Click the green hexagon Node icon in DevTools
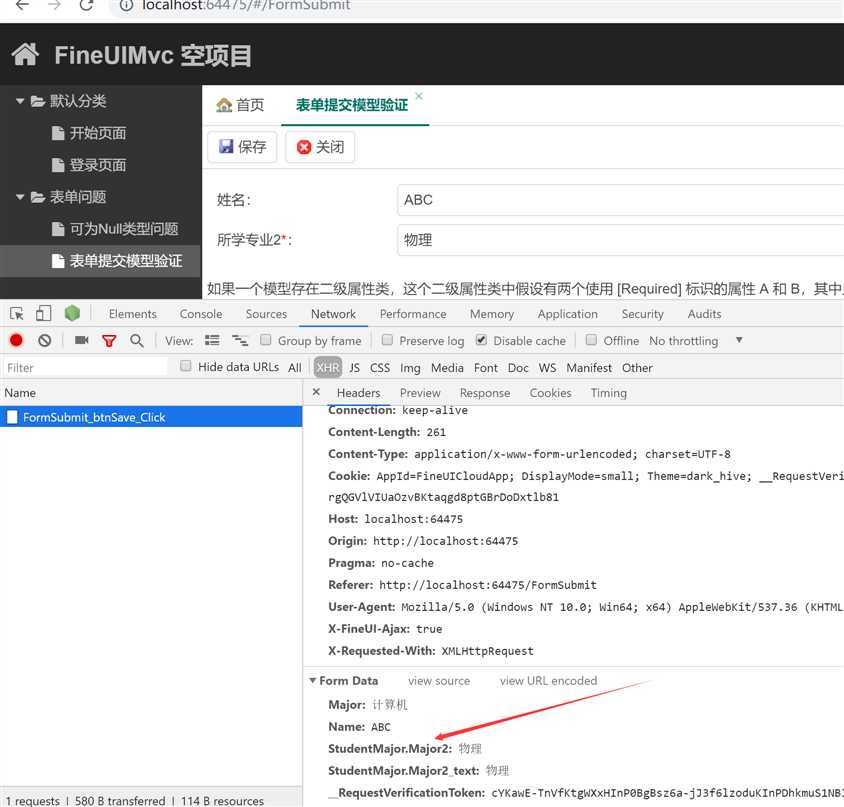 (x=72, y=313)
